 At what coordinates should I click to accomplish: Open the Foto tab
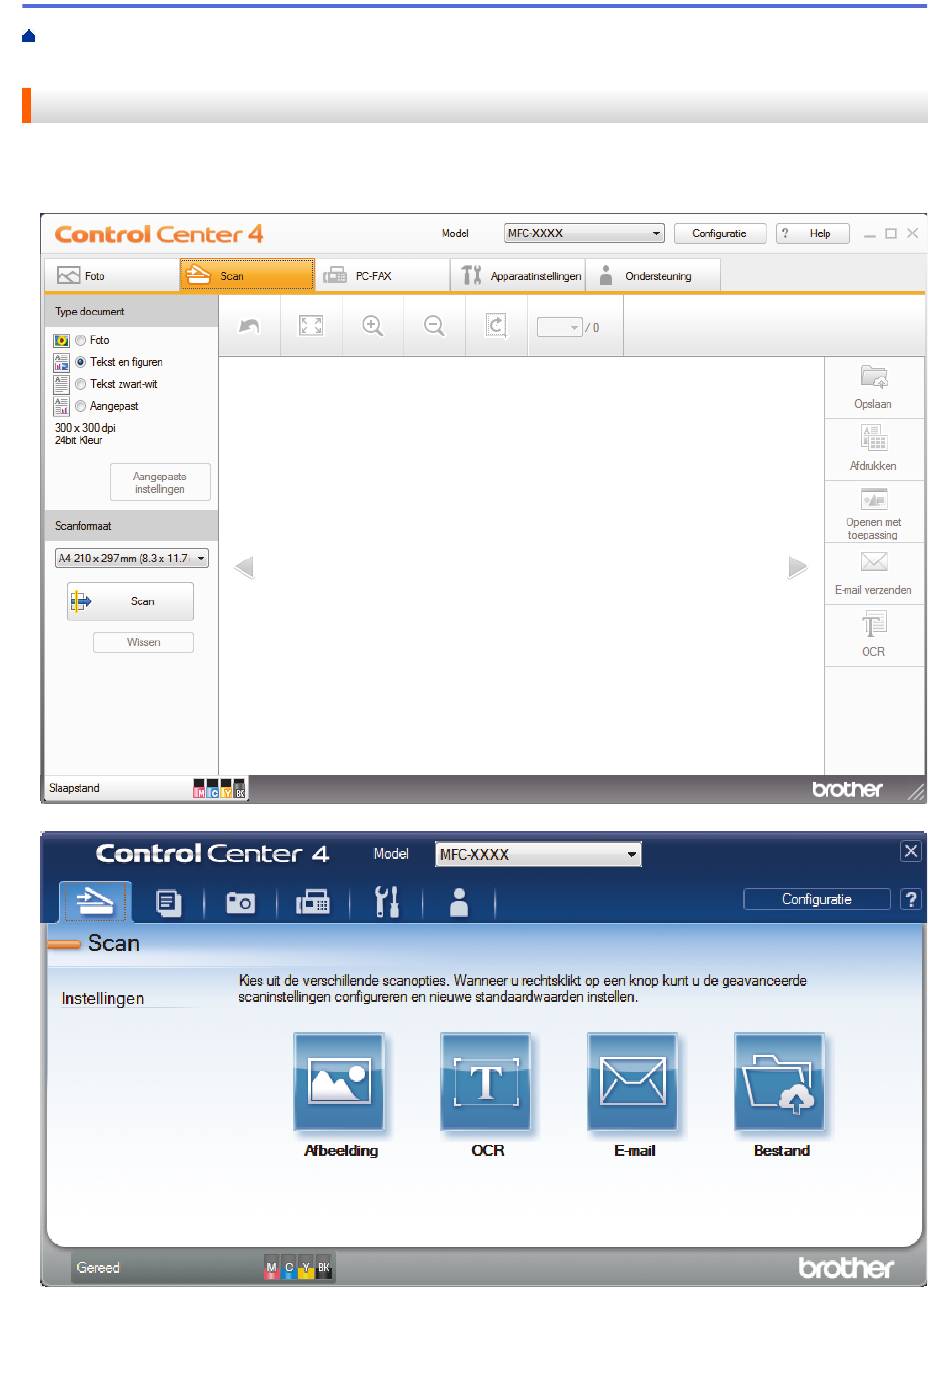pyautogui.click(x=112, y=275)
